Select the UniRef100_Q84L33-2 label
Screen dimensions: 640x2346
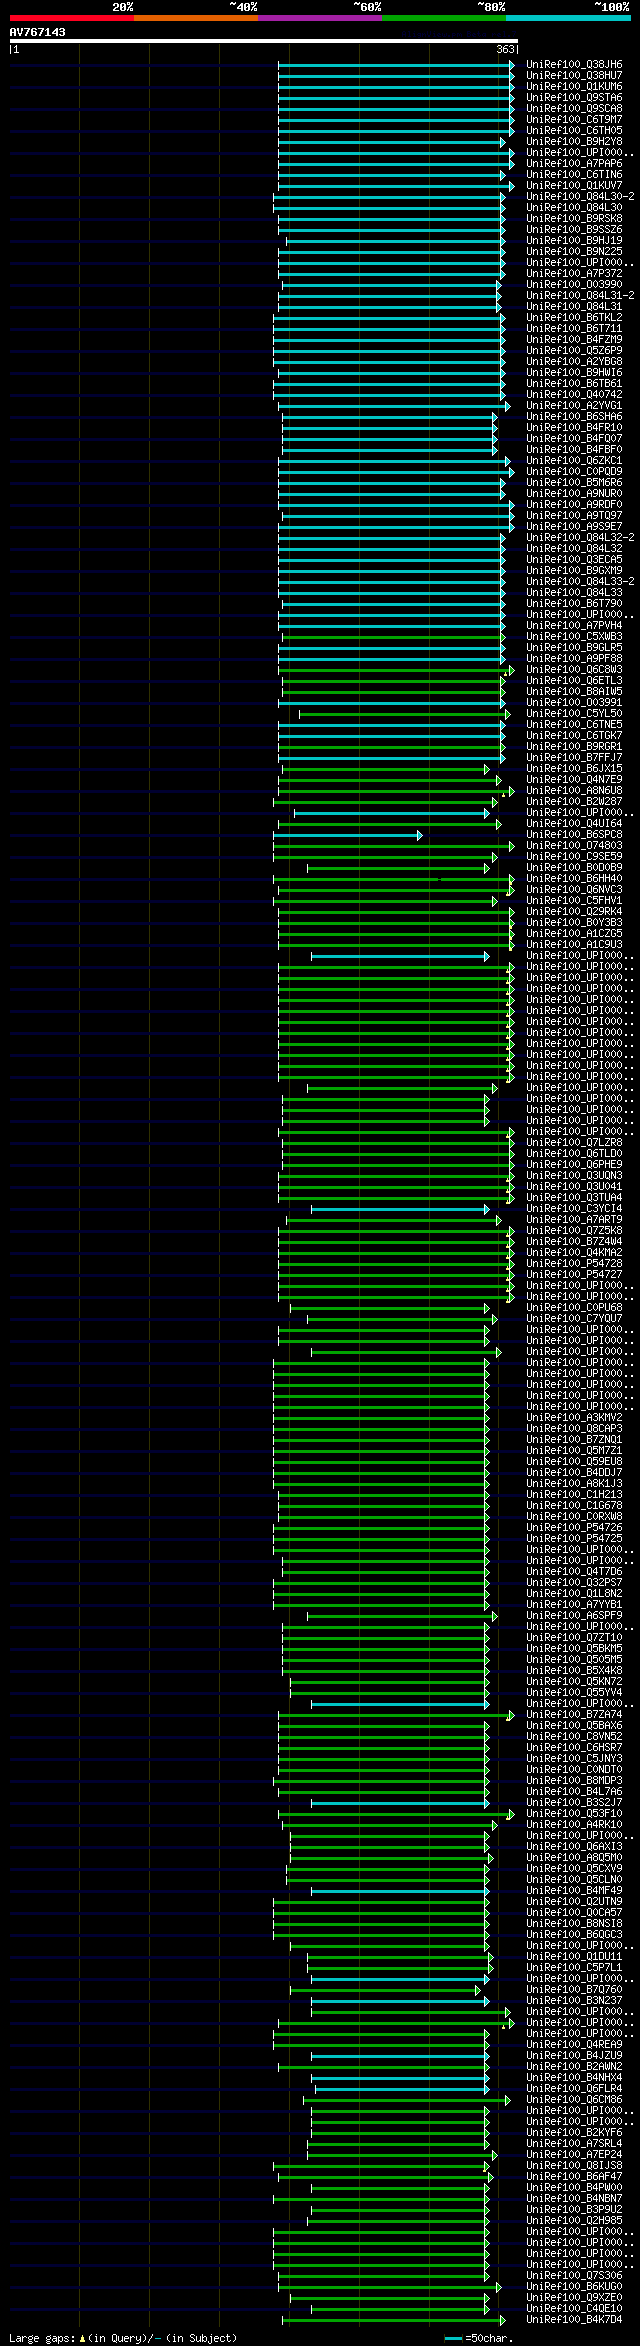580,582
